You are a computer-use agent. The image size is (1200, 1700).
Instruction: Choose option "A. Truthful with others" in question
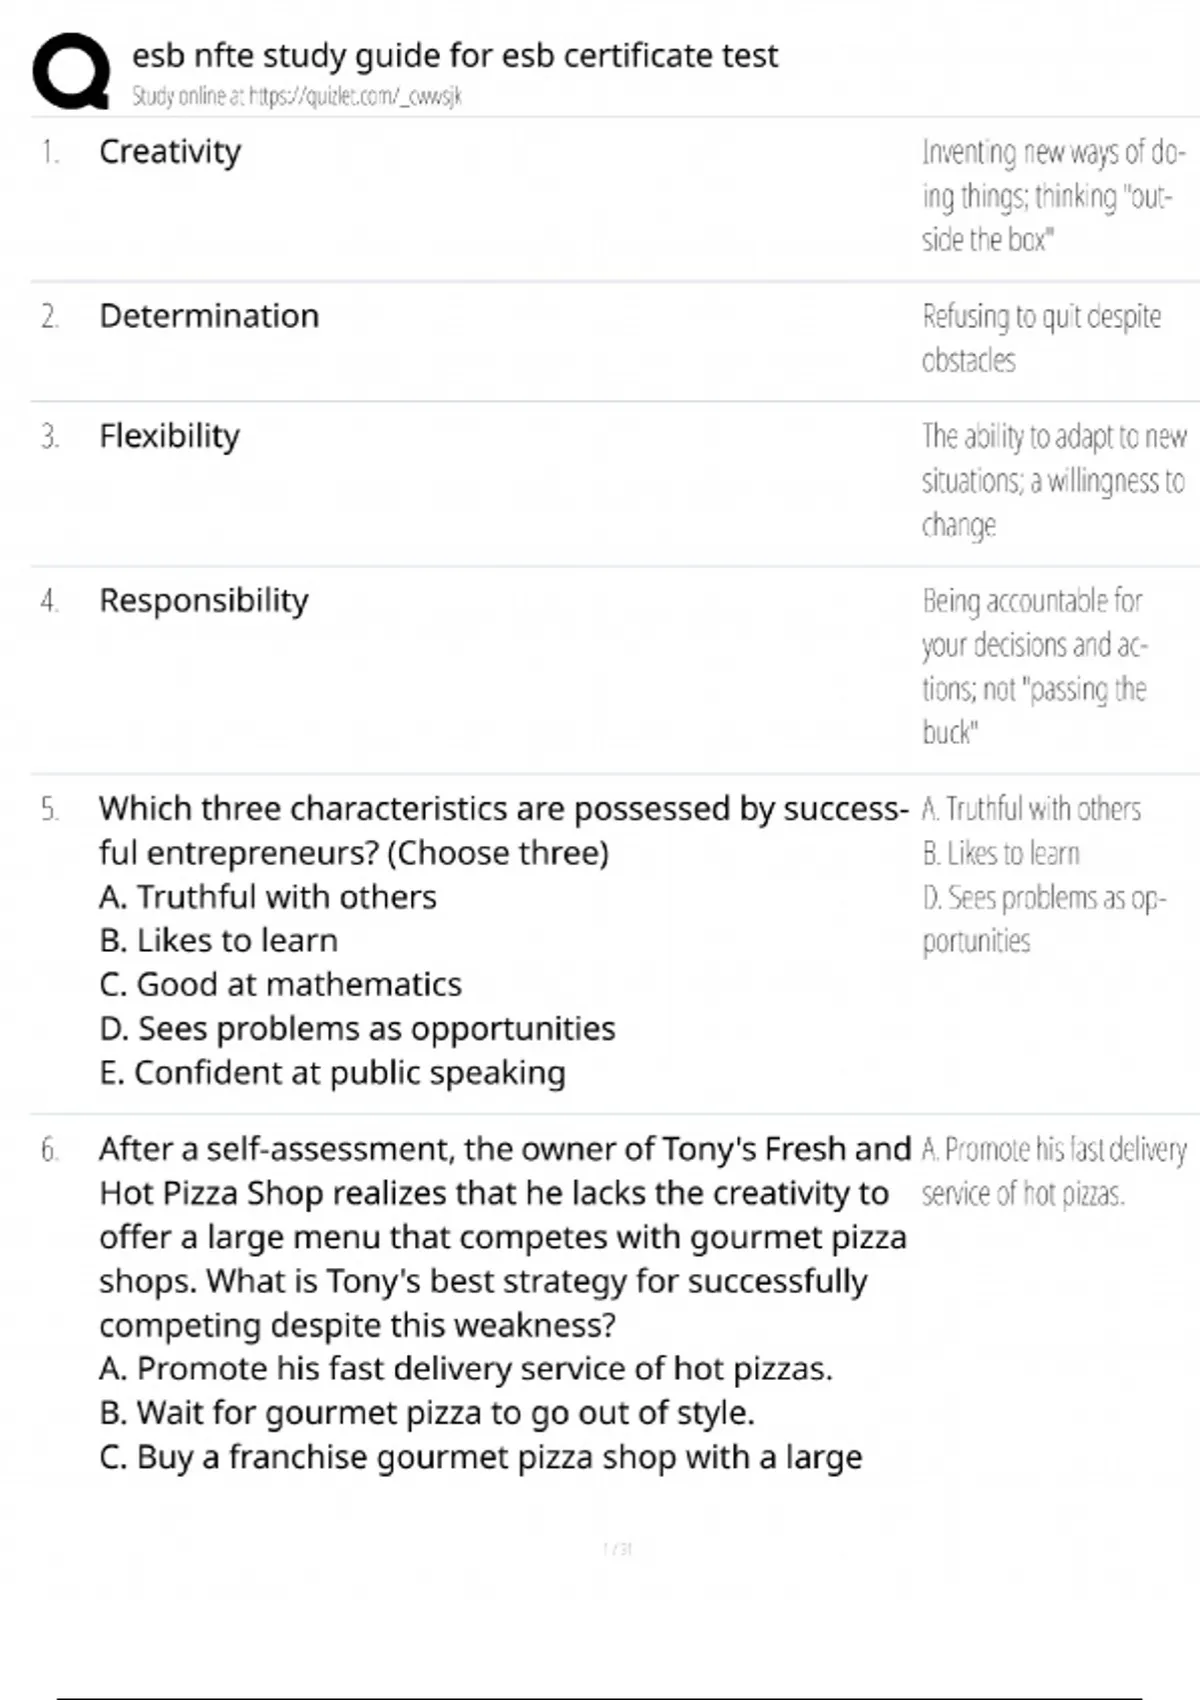(x=268, y=897)
